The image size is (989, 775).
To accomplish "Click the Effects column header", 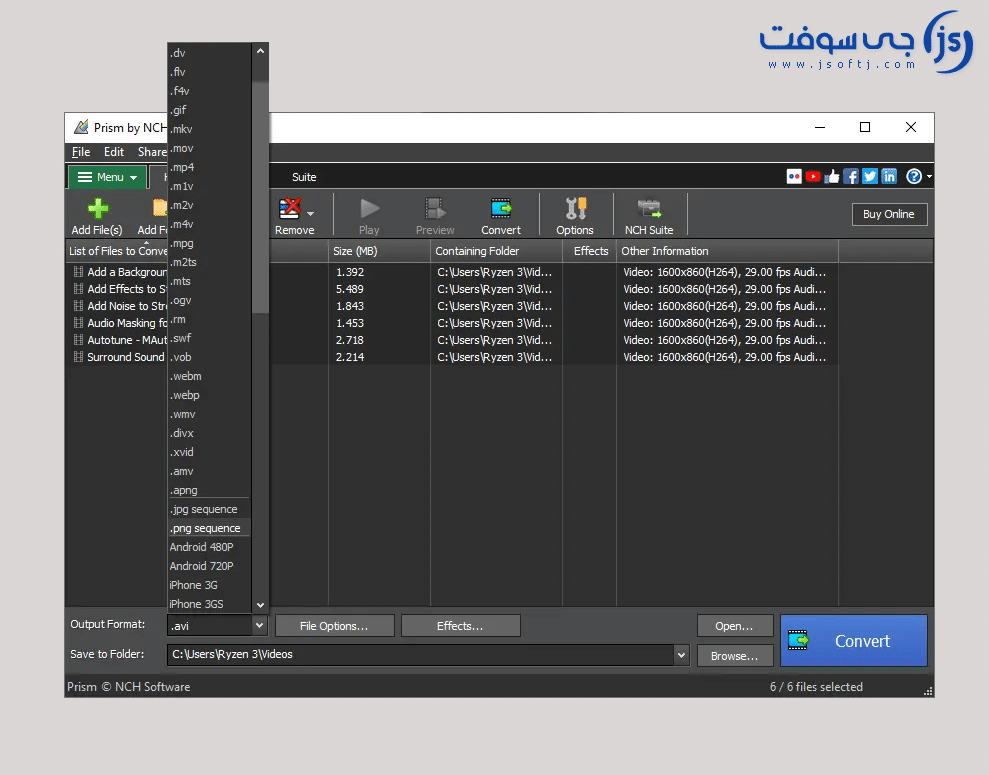I will [x=590, y=251].
